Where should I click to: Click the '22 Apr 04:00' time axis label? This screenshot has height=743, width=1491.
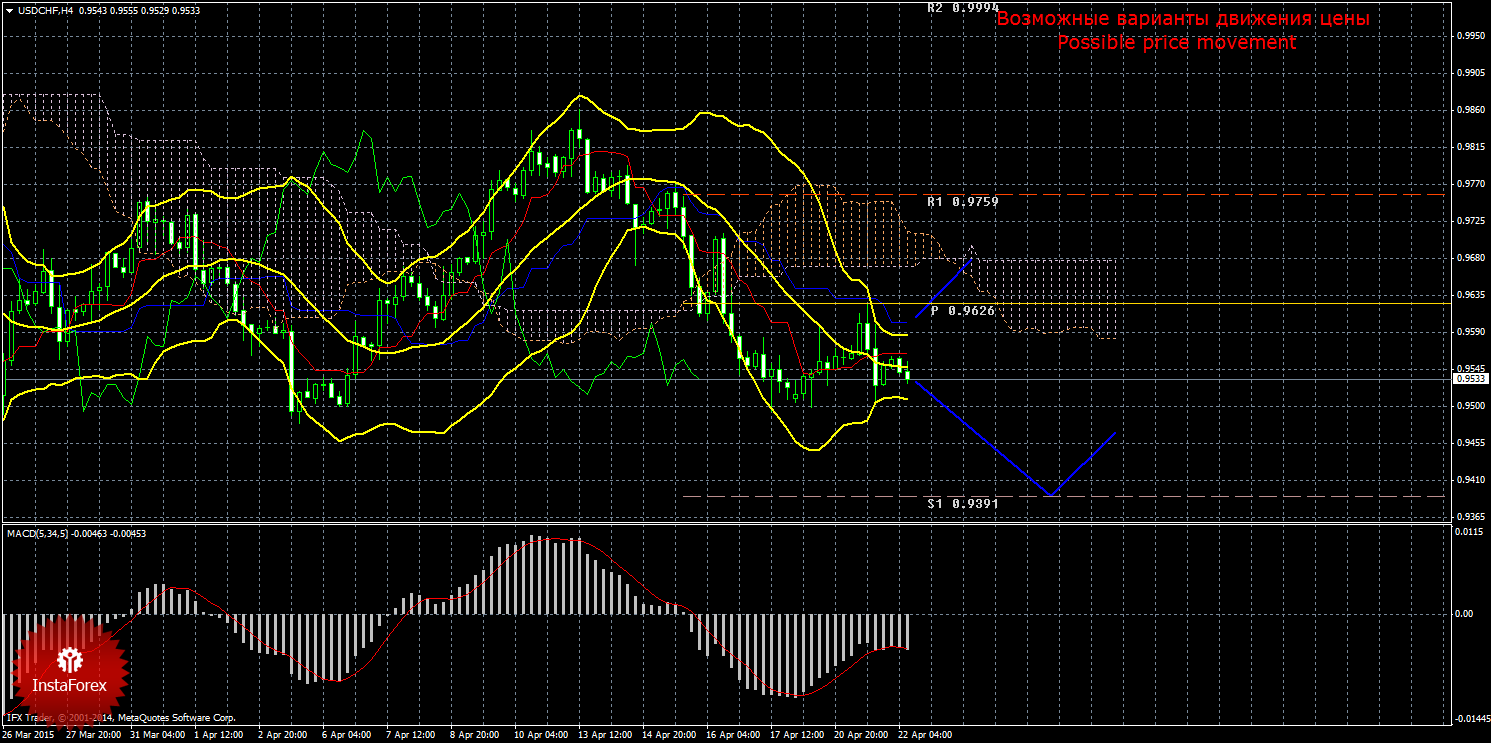[924, 735]
